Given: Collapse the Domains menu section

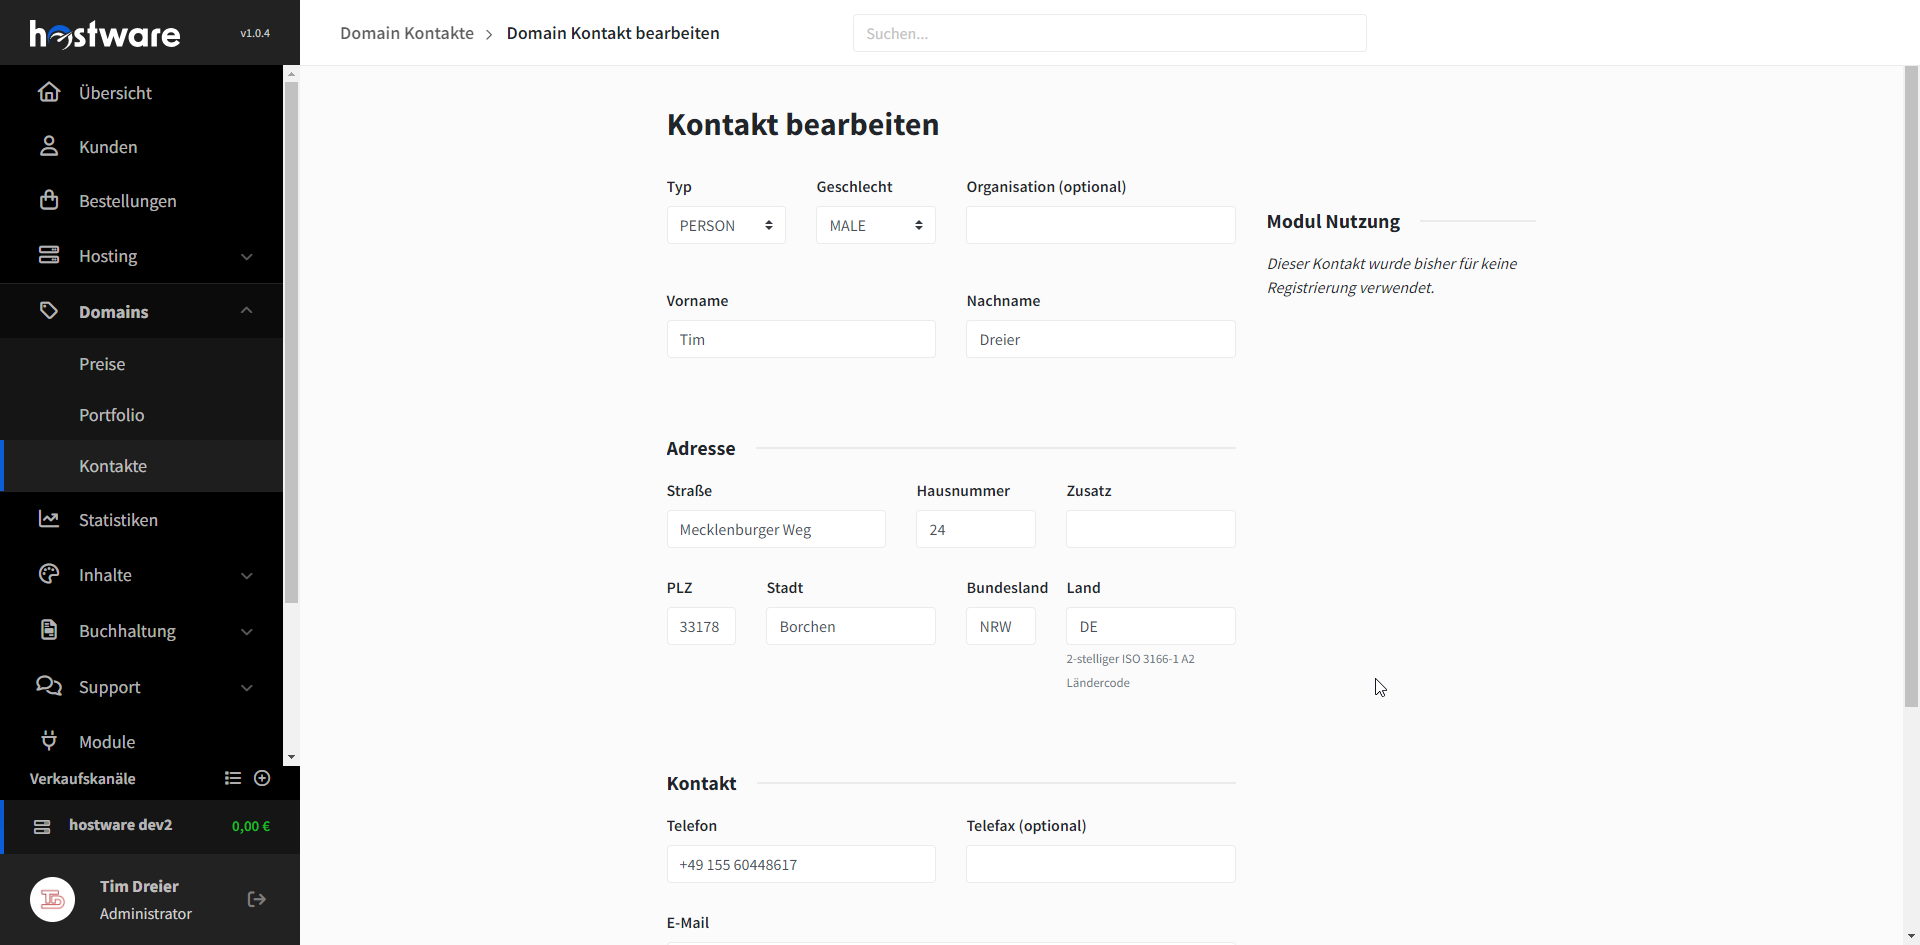Looking at the screenshot, I should [246, 312].
